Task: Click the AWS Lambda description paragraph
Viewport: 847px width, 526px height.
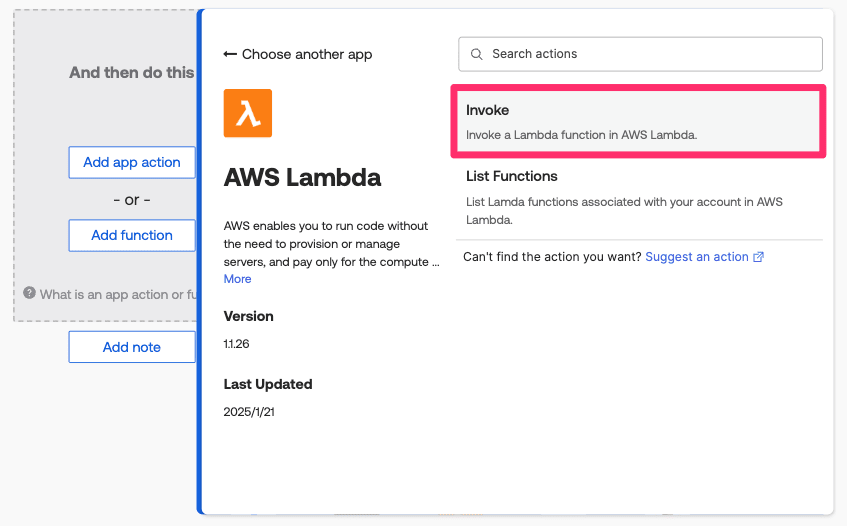Action: tap(332, 244)
